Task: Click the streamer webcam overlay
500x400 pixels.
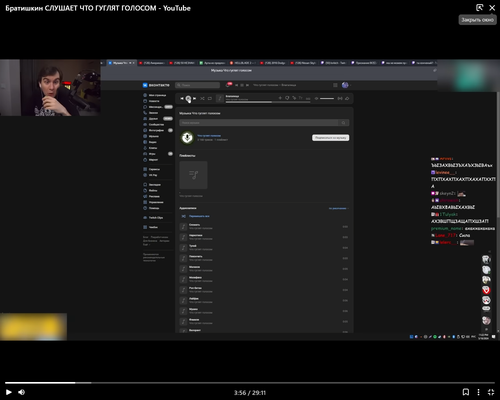Action: coord(50,88)
